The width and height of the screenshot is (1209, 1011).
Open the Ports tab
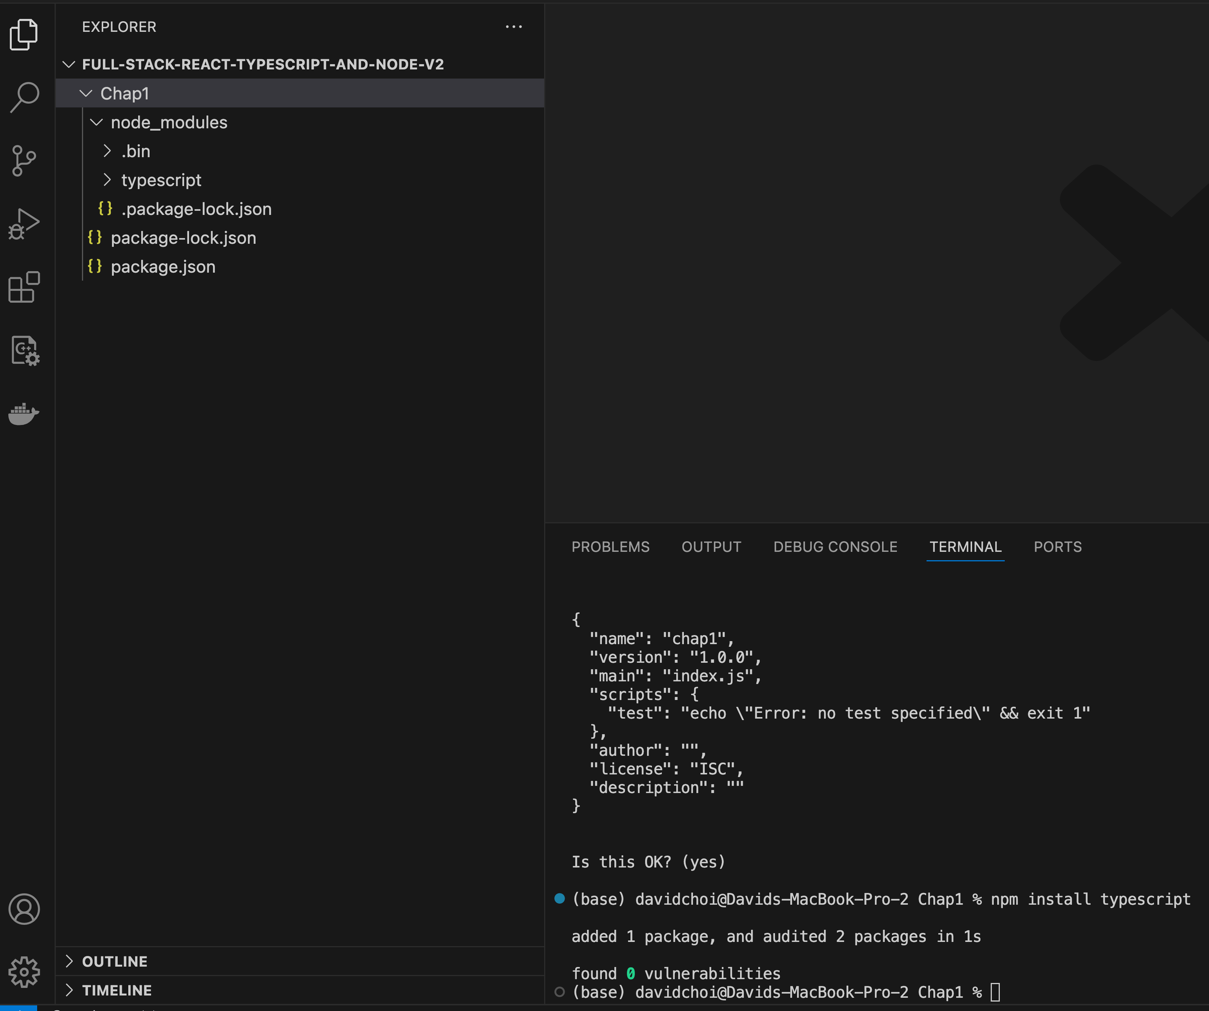pos(1057,547)
